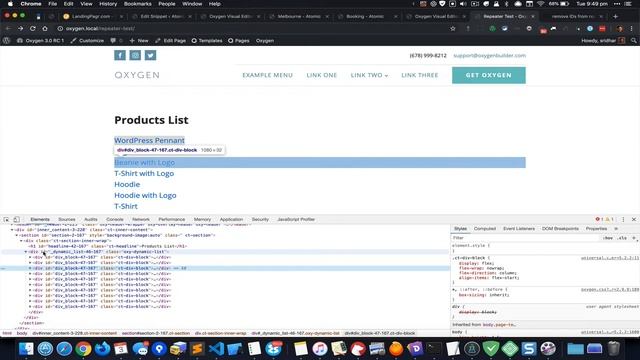Click the OXYGEN site logo
640x360 pixels.
pyautogui.click(x=137, y=75)
